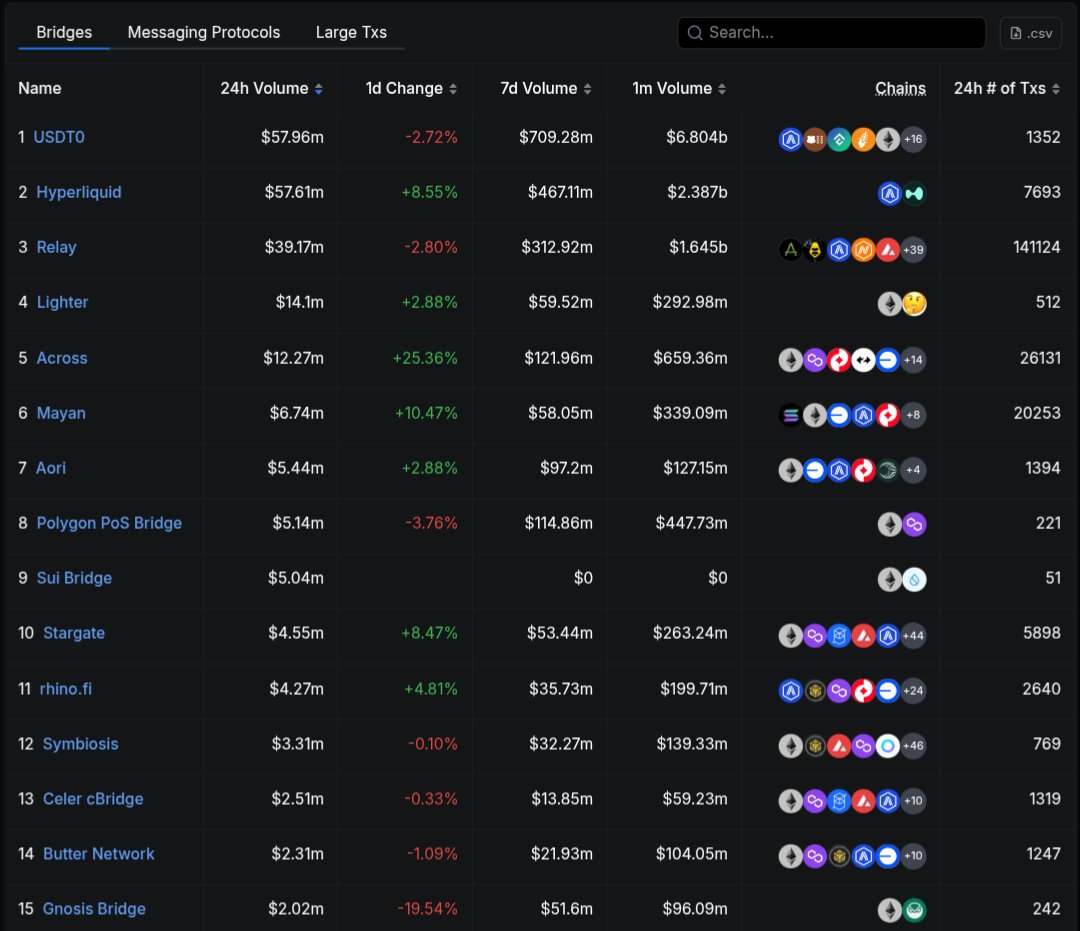Open the Celer cBridge link
Screen dimensions: 1080x931
tap(93, 799)
